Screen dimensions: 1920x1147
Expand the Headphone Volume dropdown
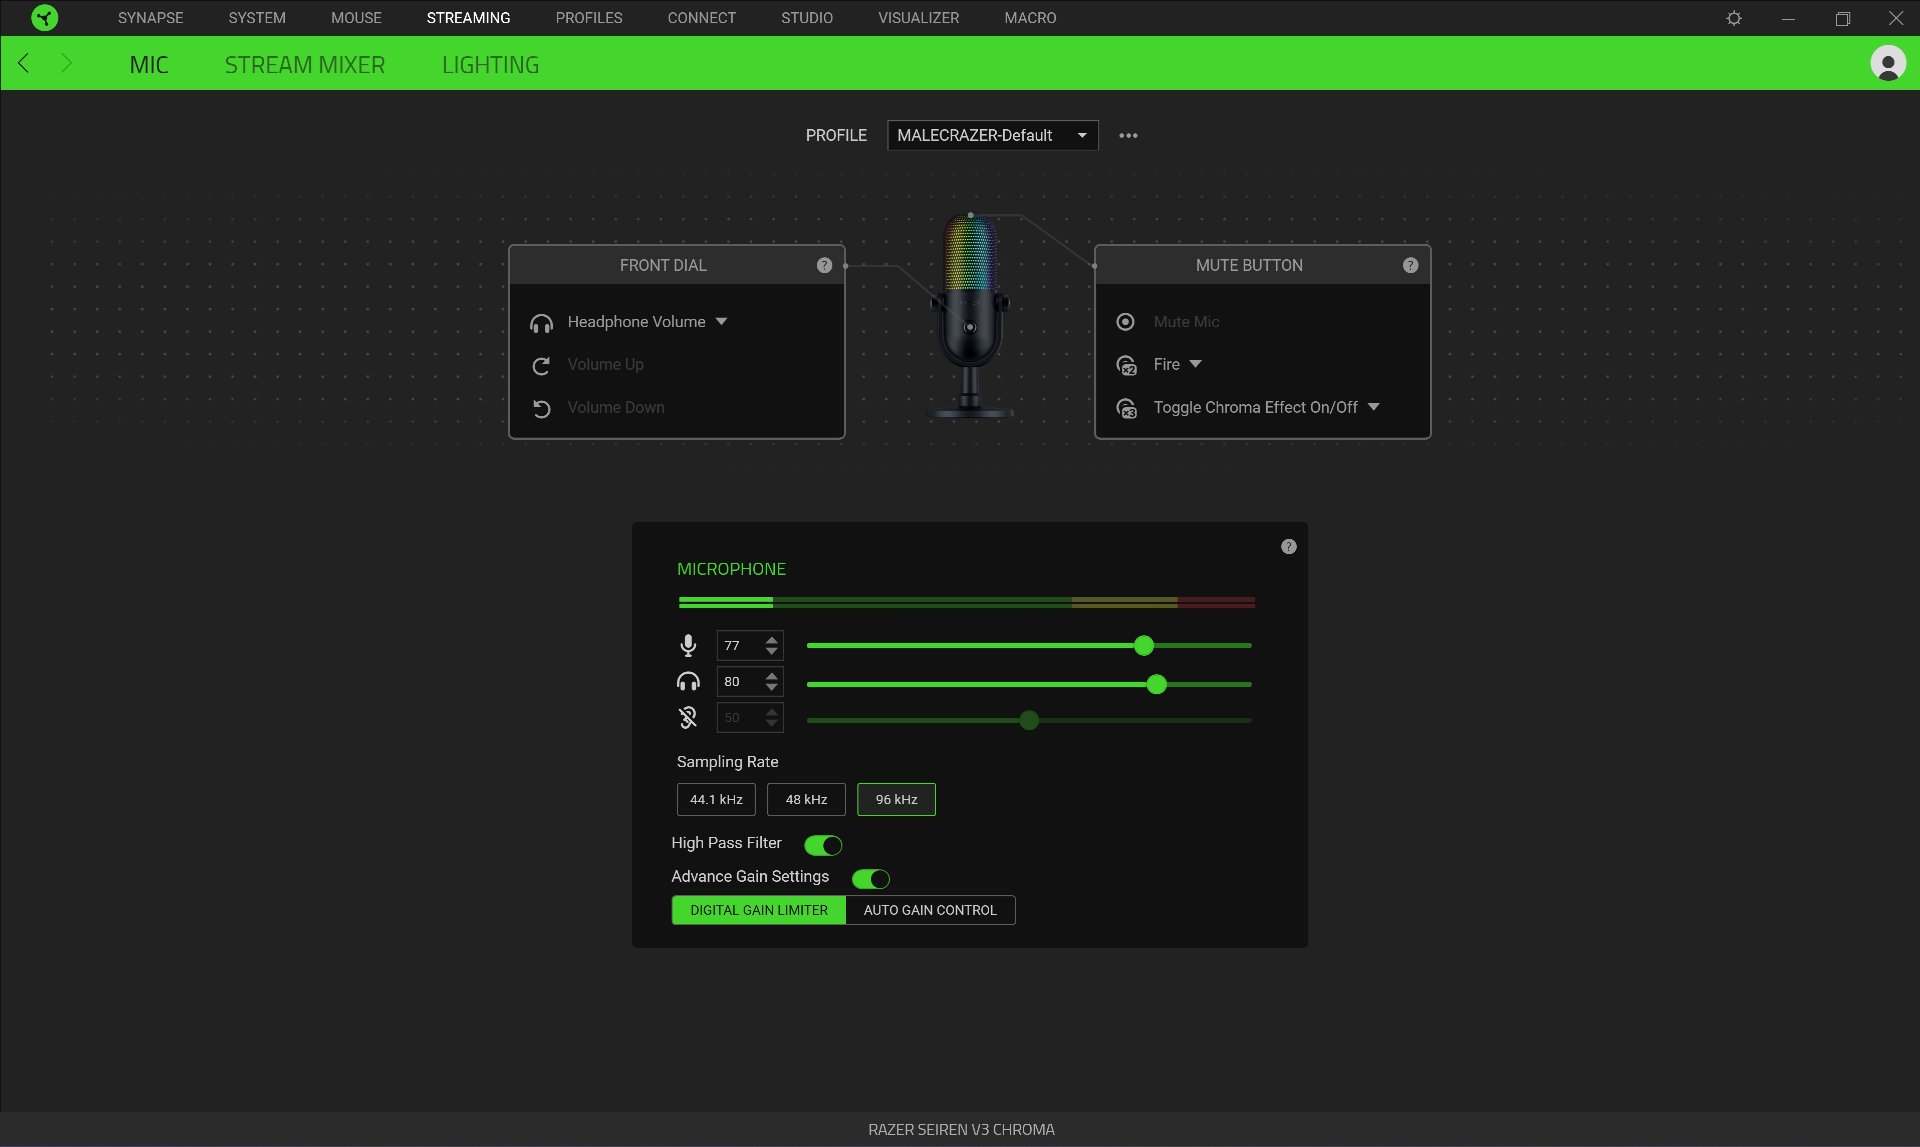[721, 321]
